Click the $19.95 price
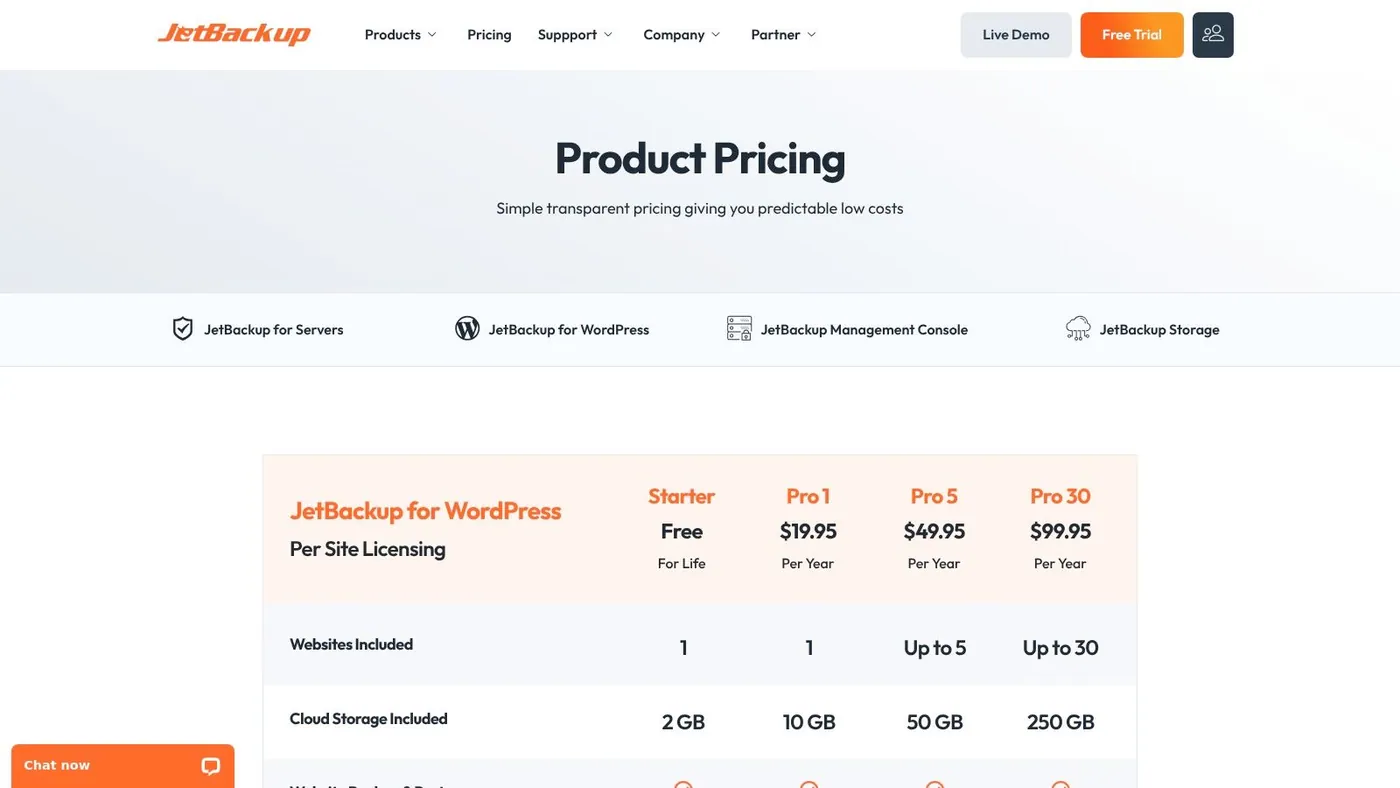 [x=808, y=531]
